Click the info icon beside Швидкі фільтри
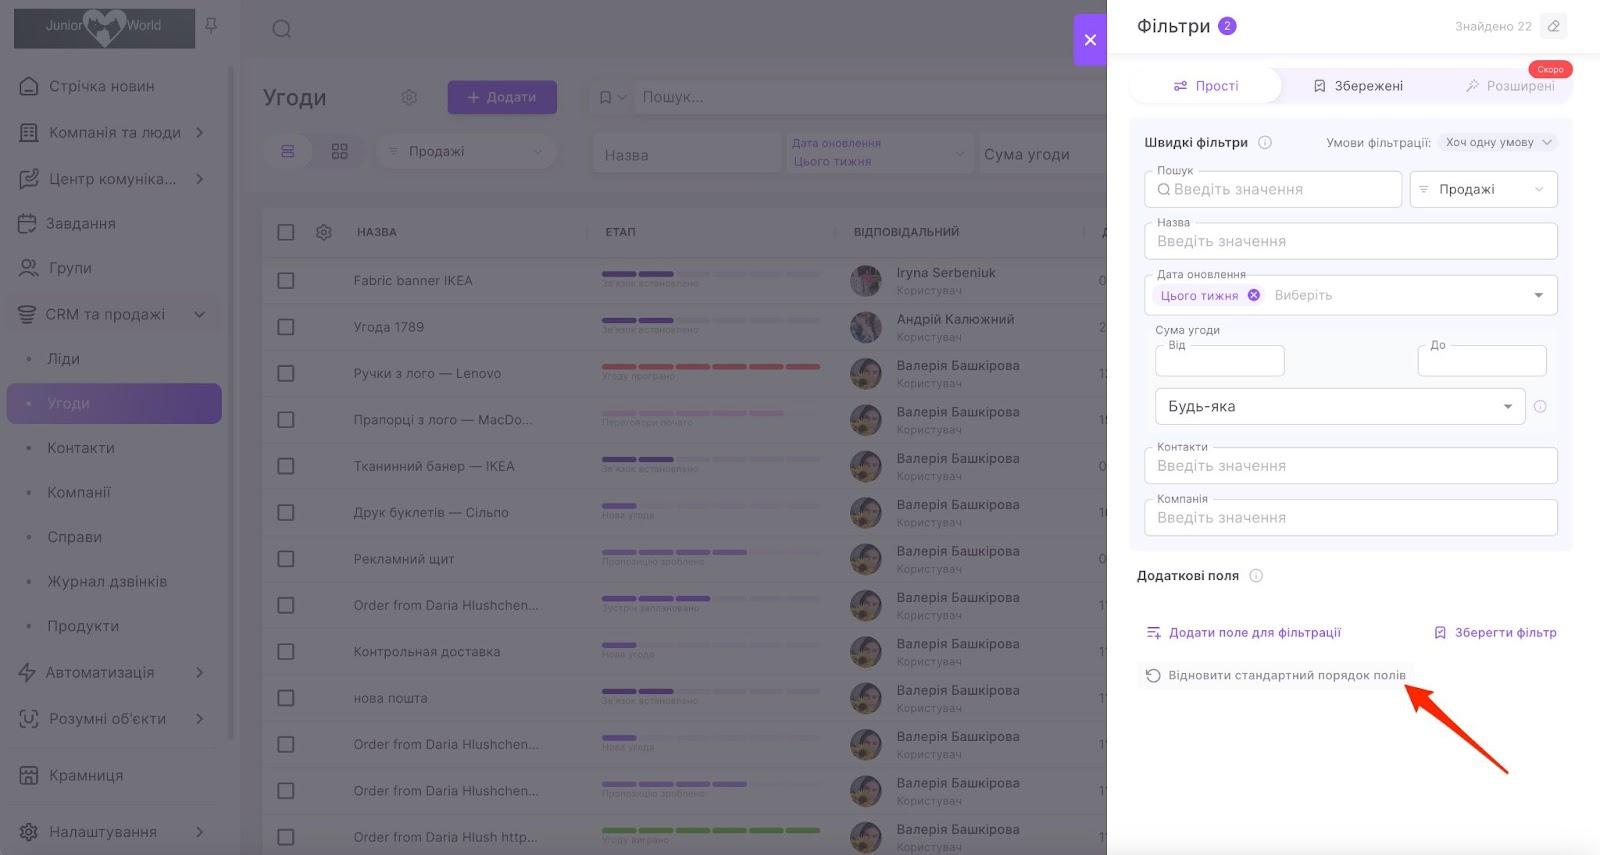Screen dimensions: 1600x855 (1265, 142)
